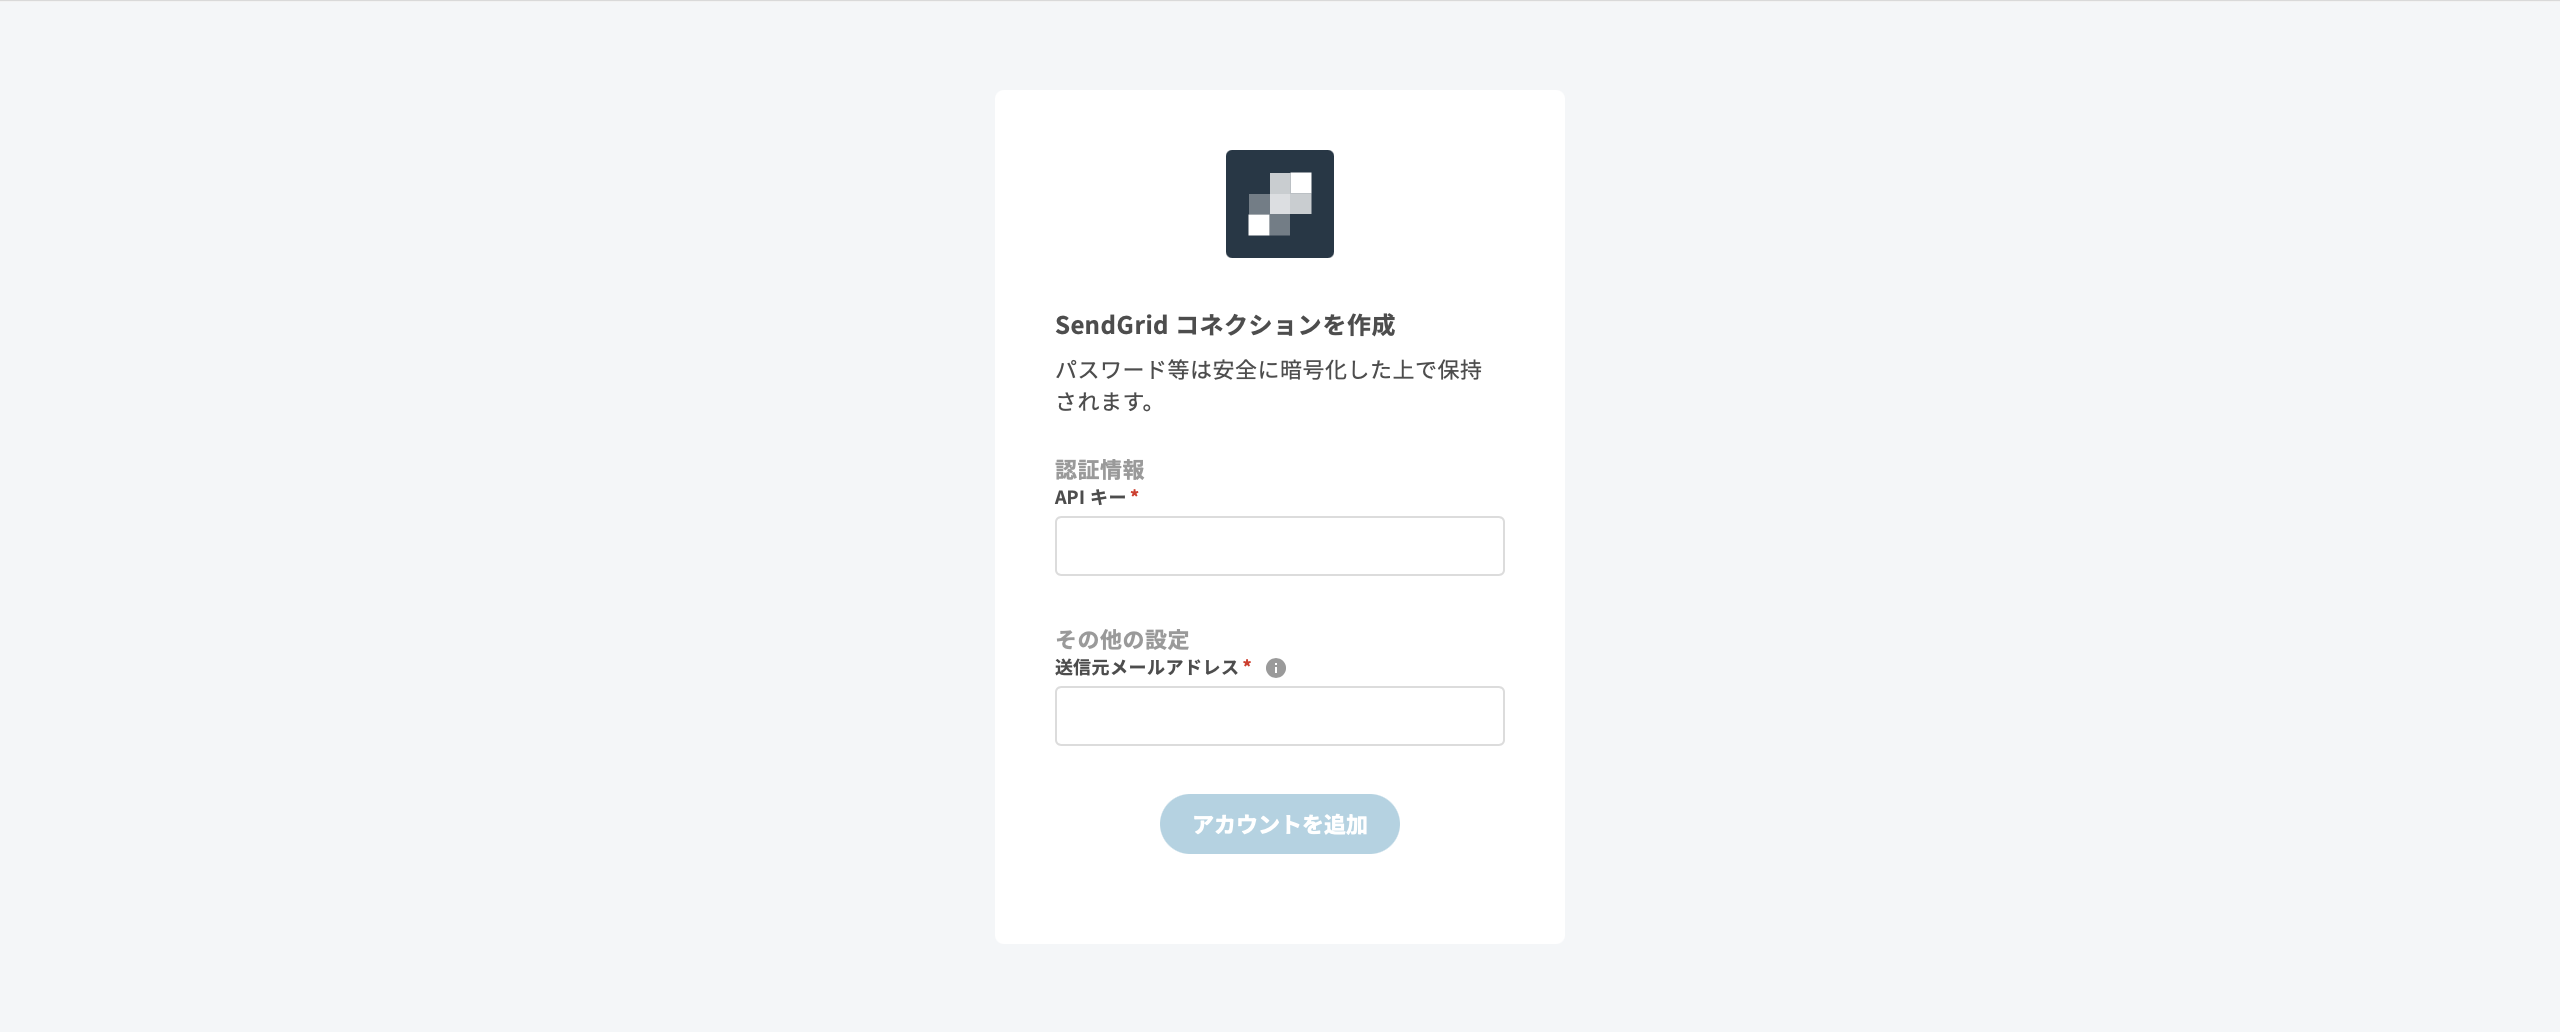Click the info icon beside 送信元メールアドレス

point(1276,668)
